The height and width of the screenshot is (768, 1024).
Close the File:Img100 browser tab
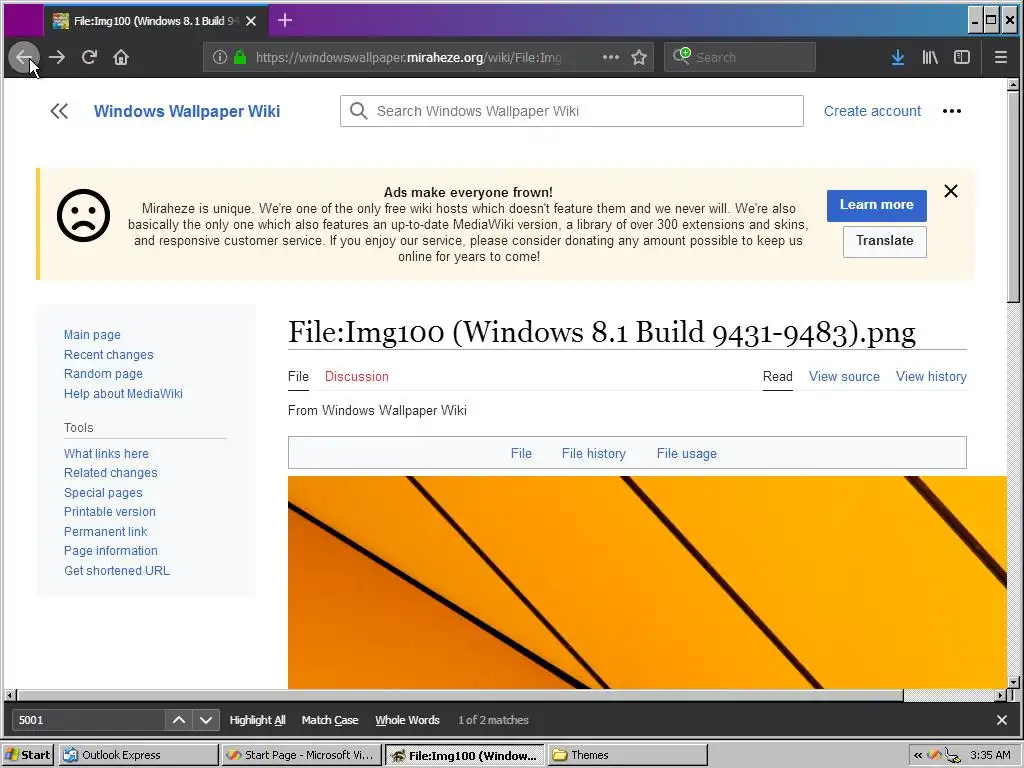point(251,21)
